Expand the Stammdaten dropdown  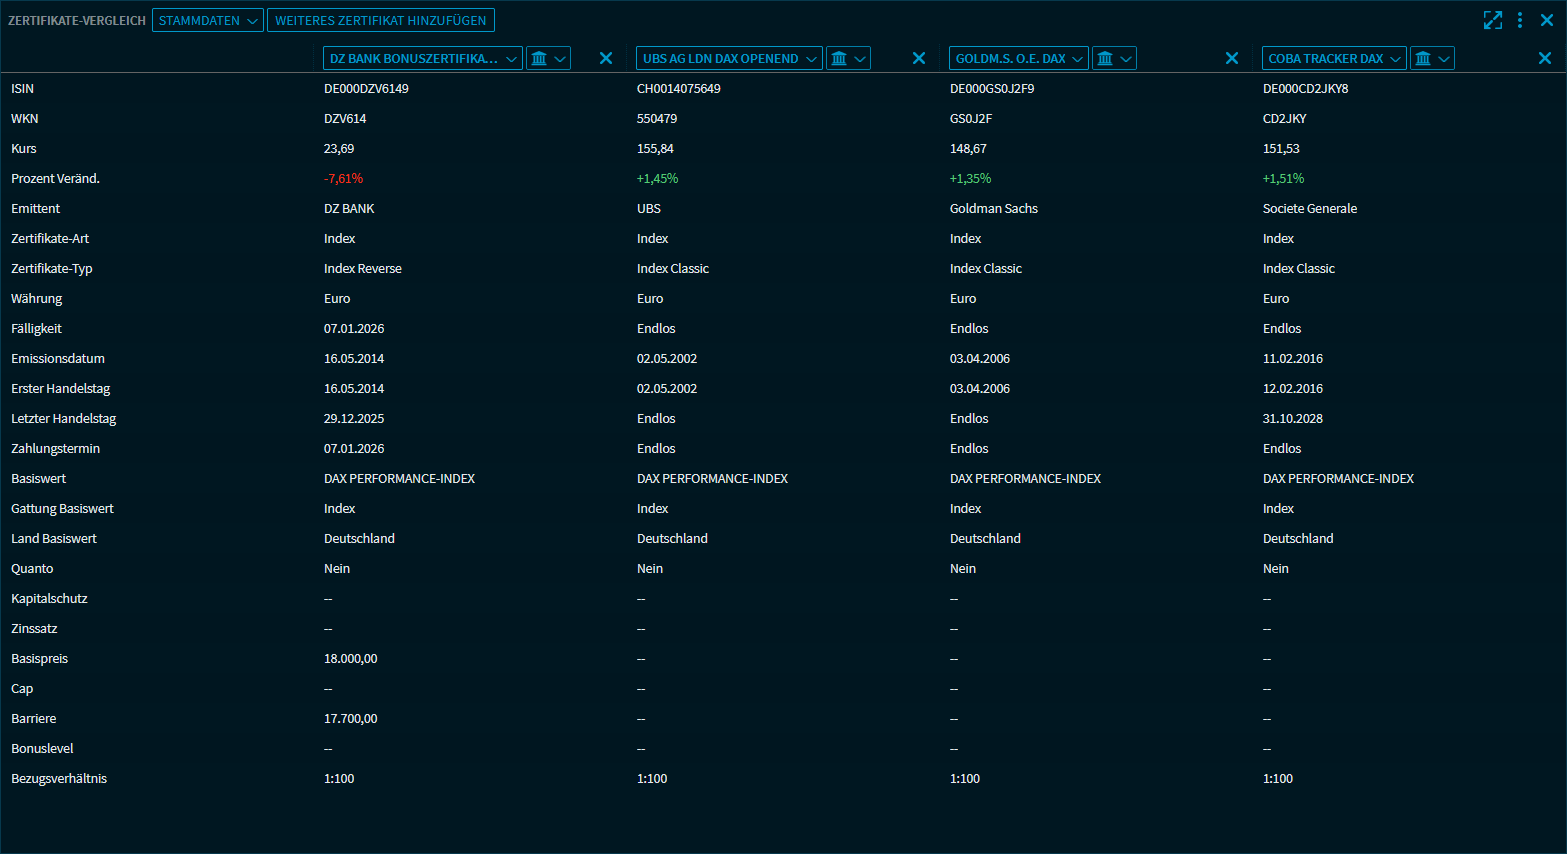pos(208,20)
